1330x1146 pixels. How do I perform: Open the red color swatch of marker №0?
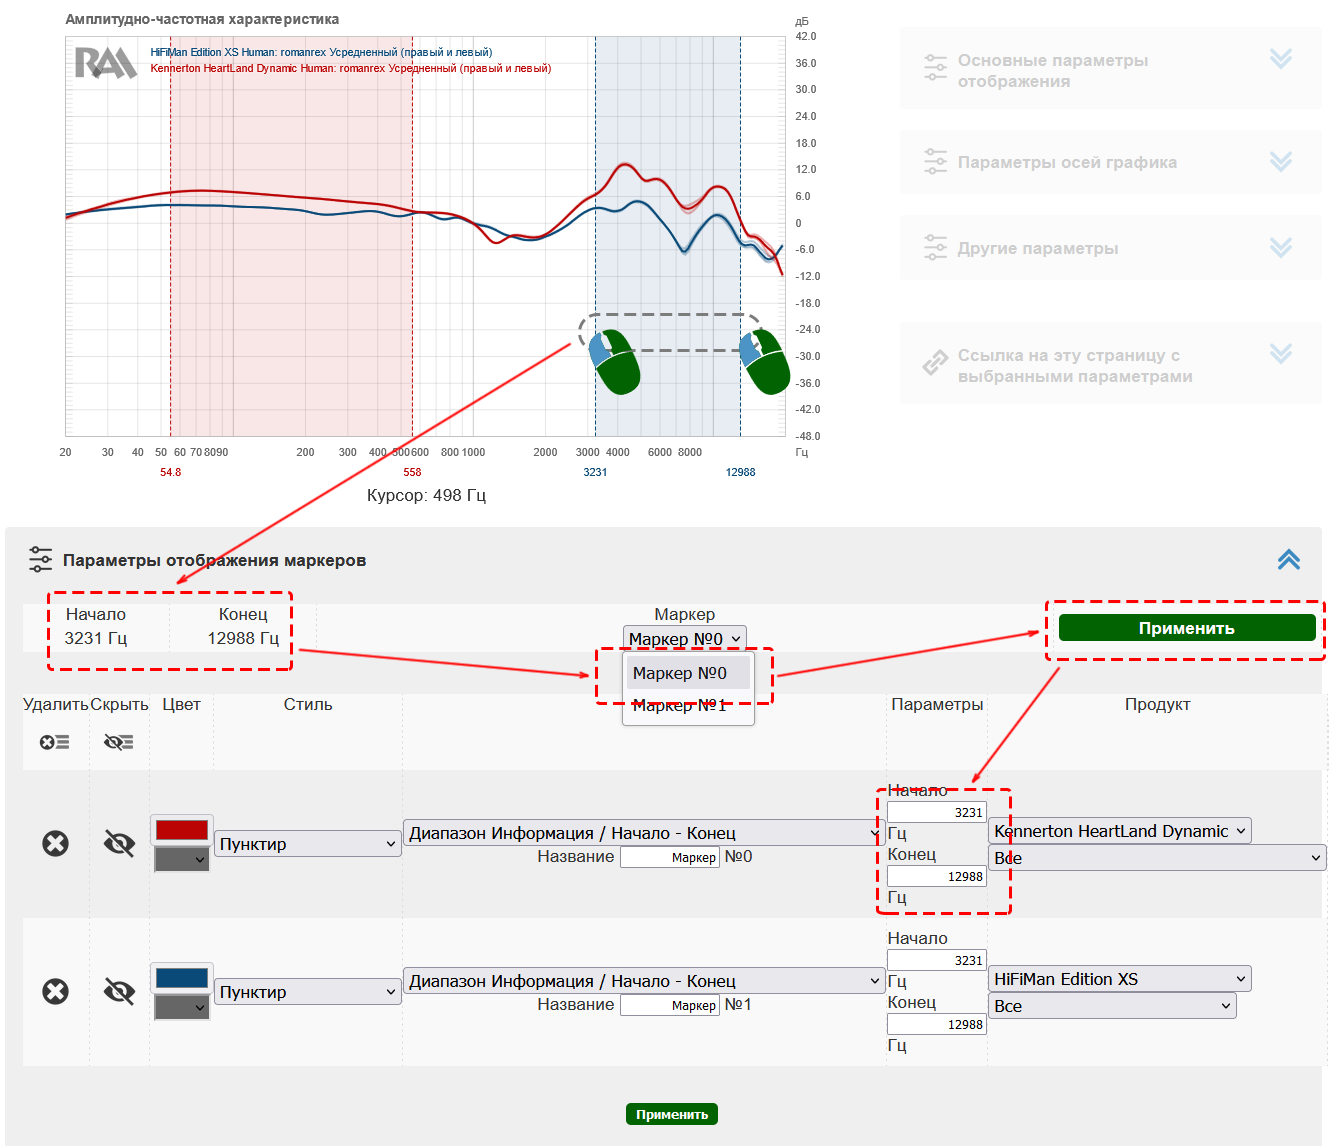182,830
